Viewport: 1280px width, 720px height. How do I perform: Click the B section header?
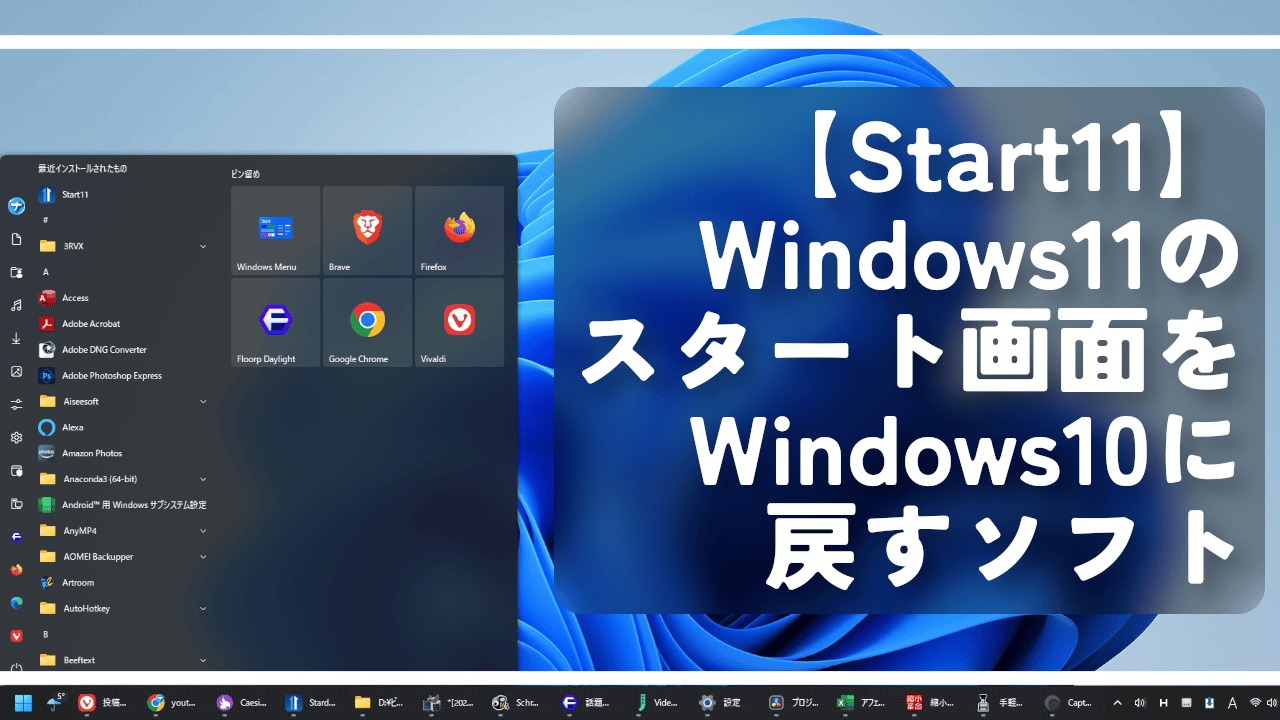[x=46, y=634]
